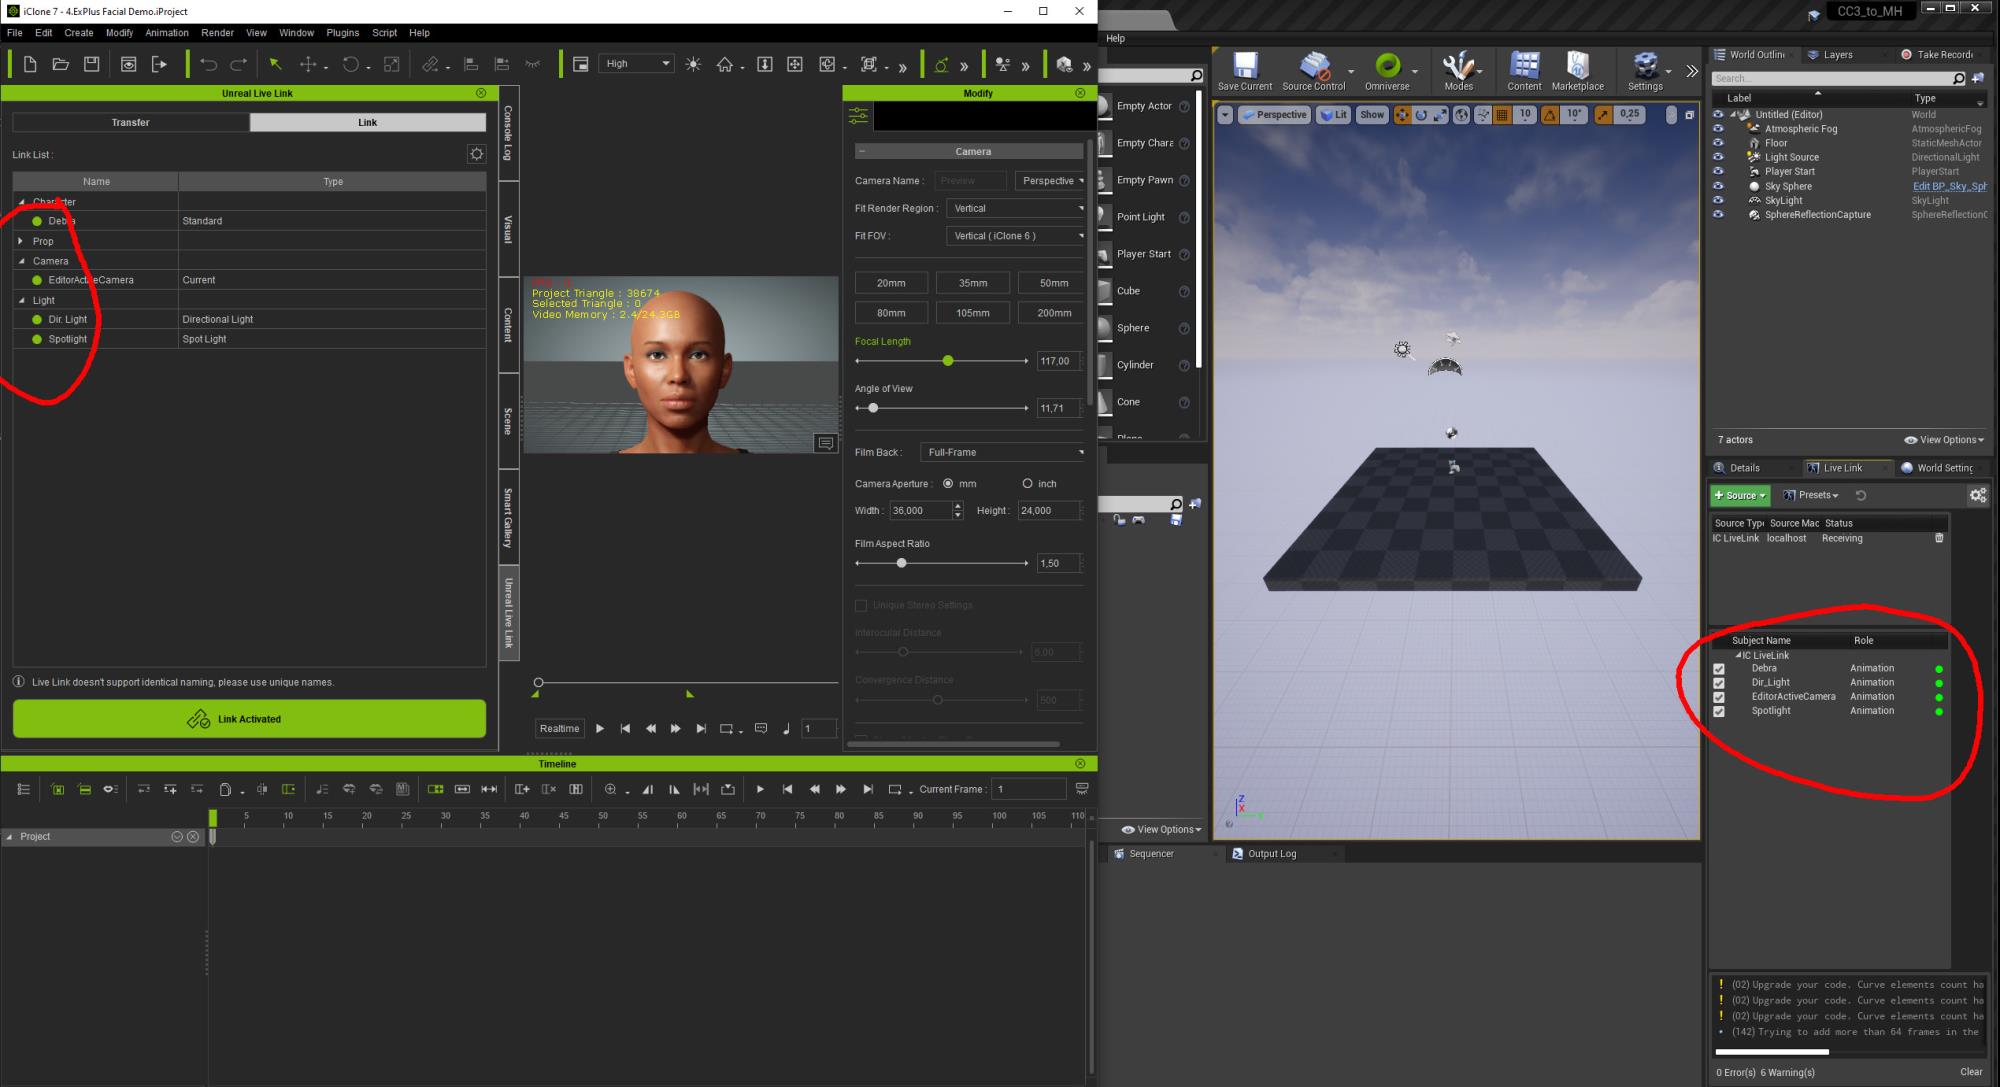Click Undo arrow in iClone toolbar
This screenshot has height=1087, width=2000.
click(x=208, y=64)
